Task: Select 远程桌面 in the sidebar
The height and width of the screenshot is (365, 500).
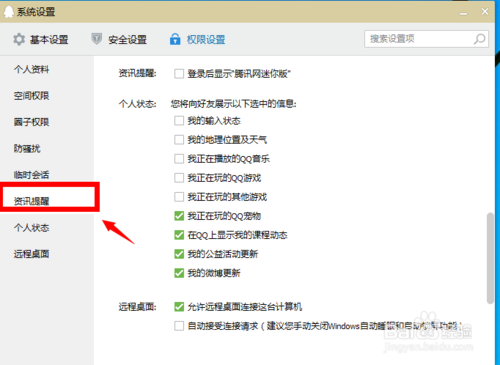Action: coord(31,254)
